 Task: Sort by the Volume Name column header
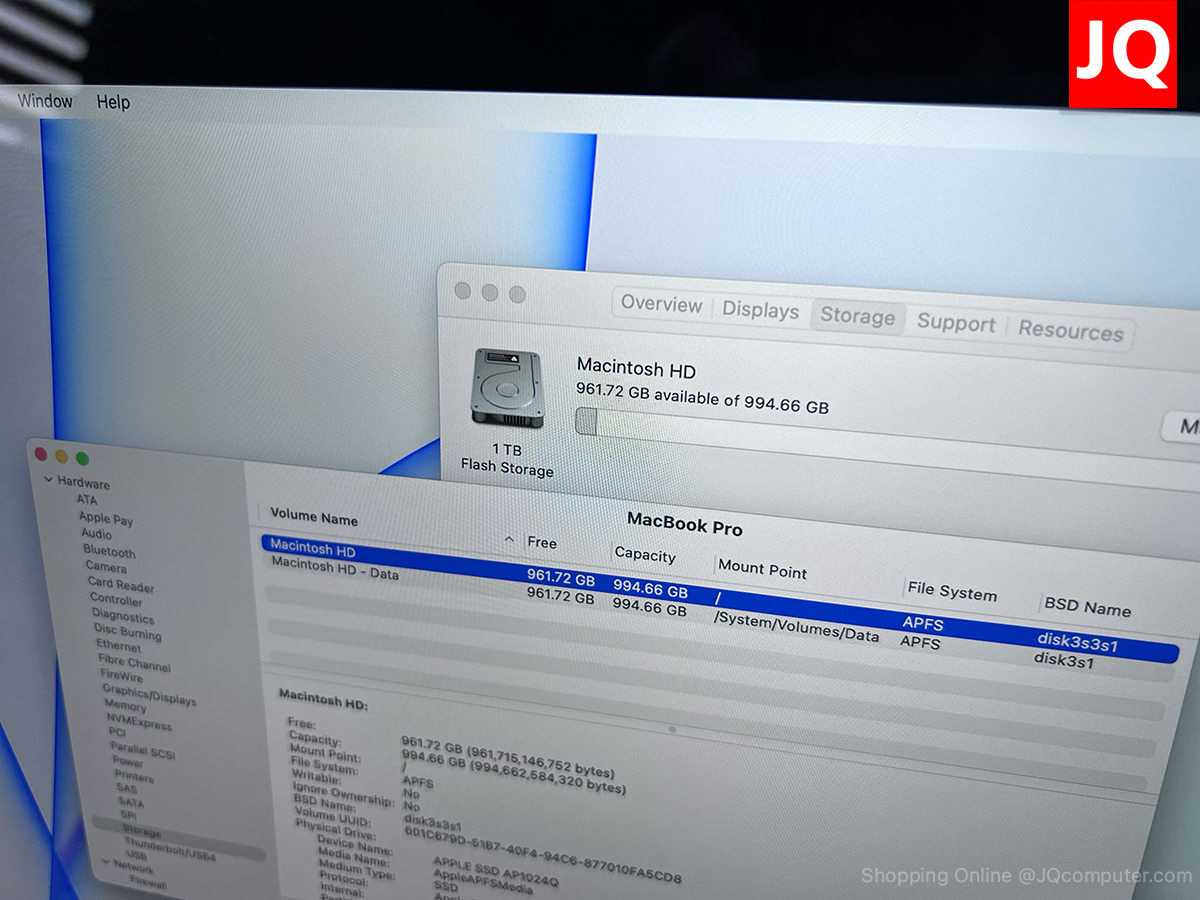[314, 517]
